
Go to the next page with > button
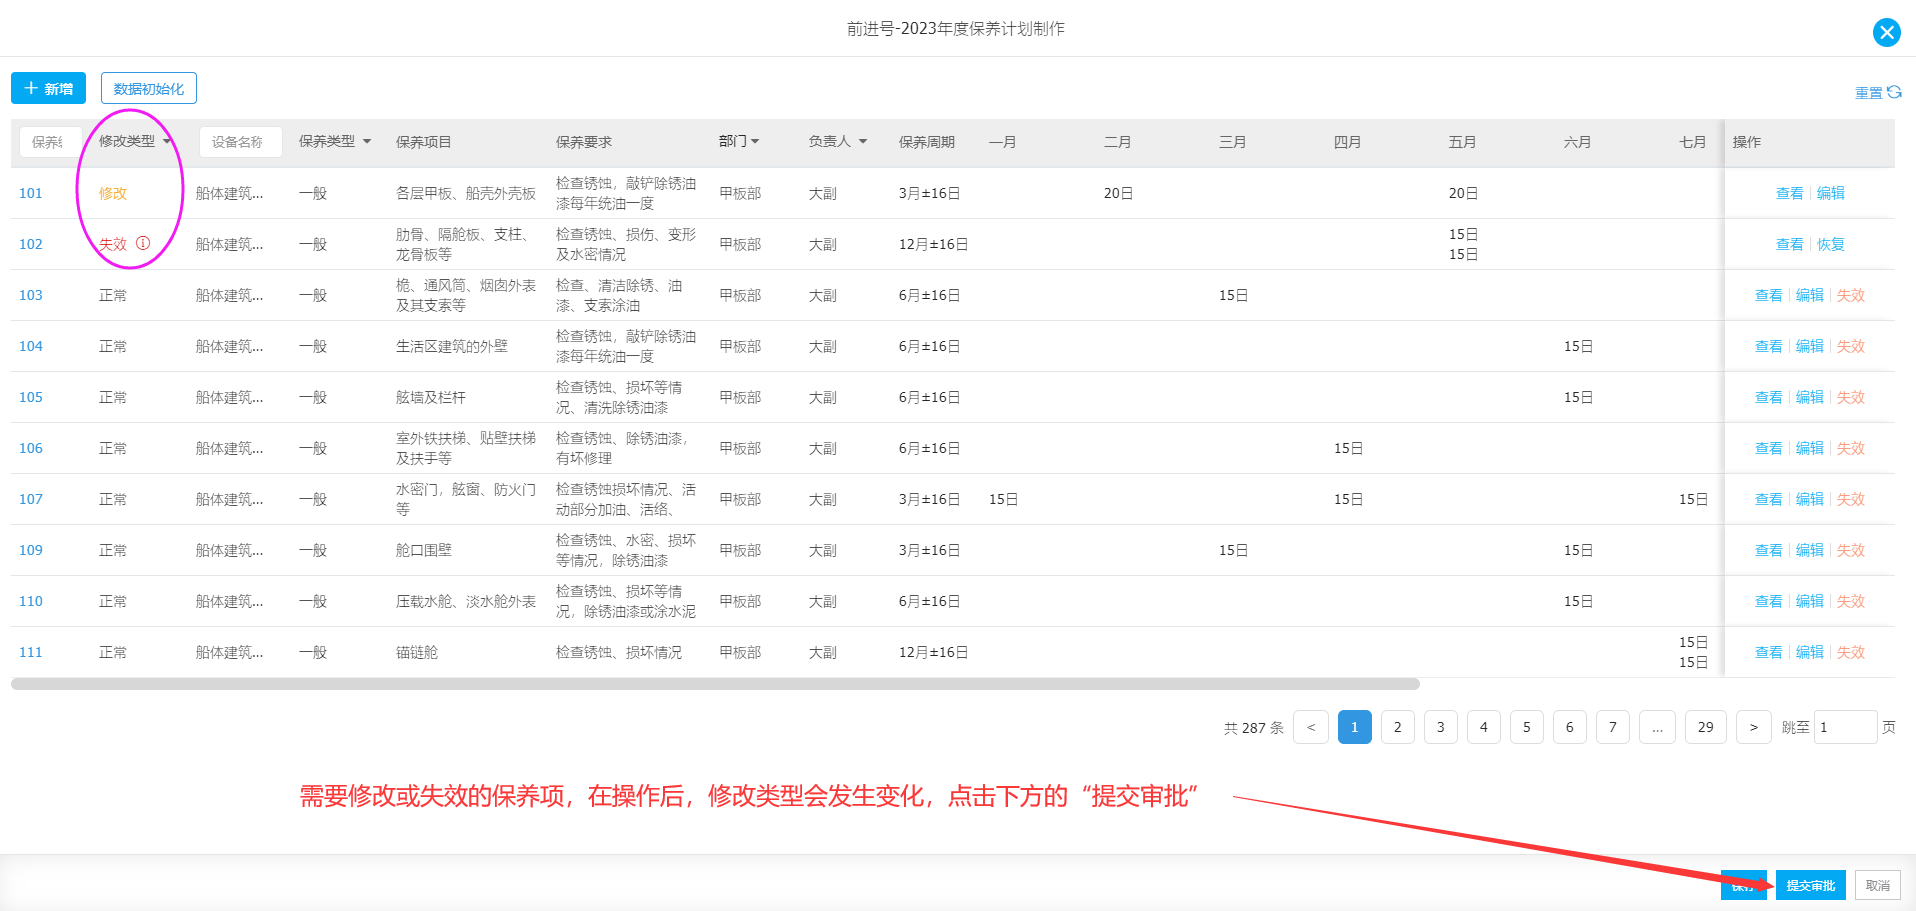pos(1753,727)
